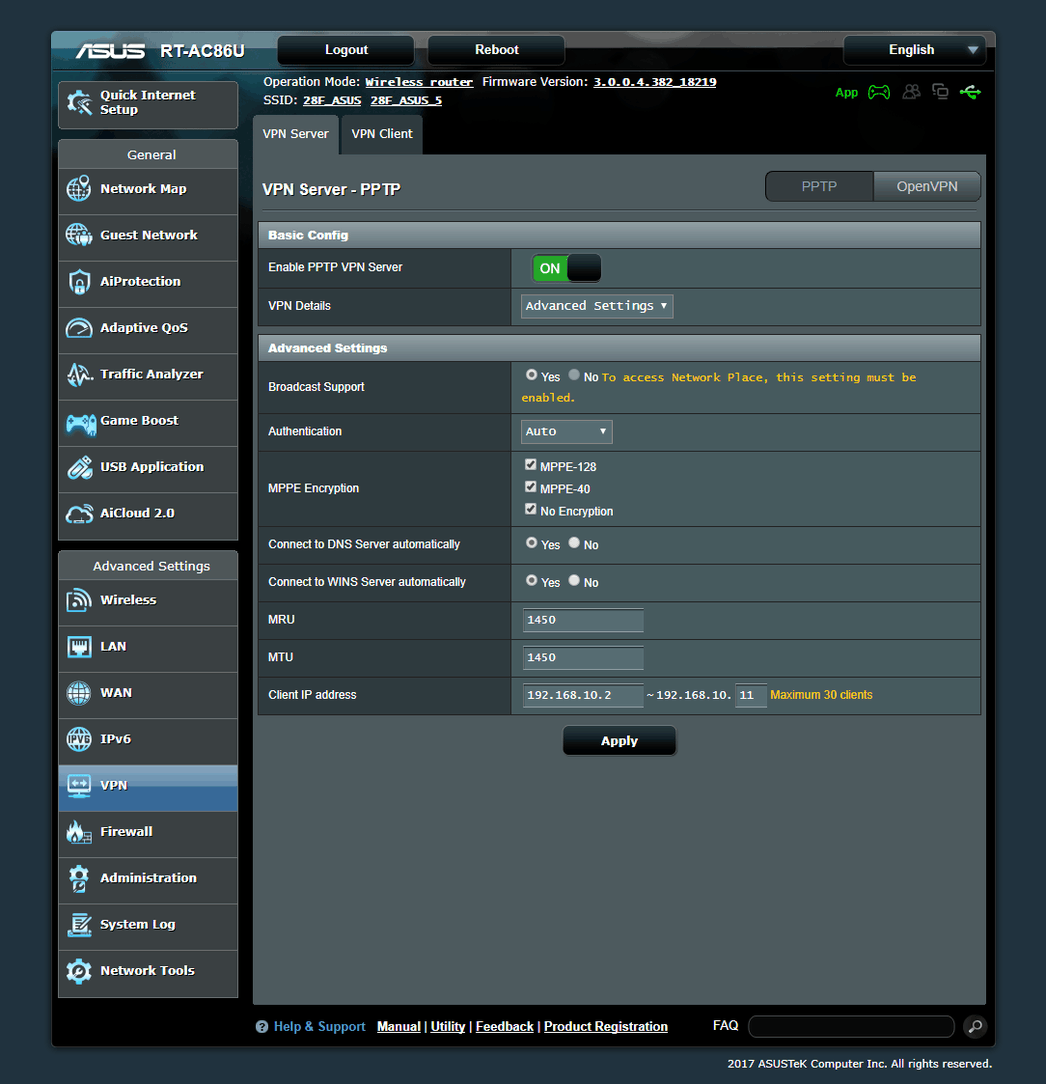
Task: Click the IPv6 icon
Action: pyautogui.click(x=78, y=739)
